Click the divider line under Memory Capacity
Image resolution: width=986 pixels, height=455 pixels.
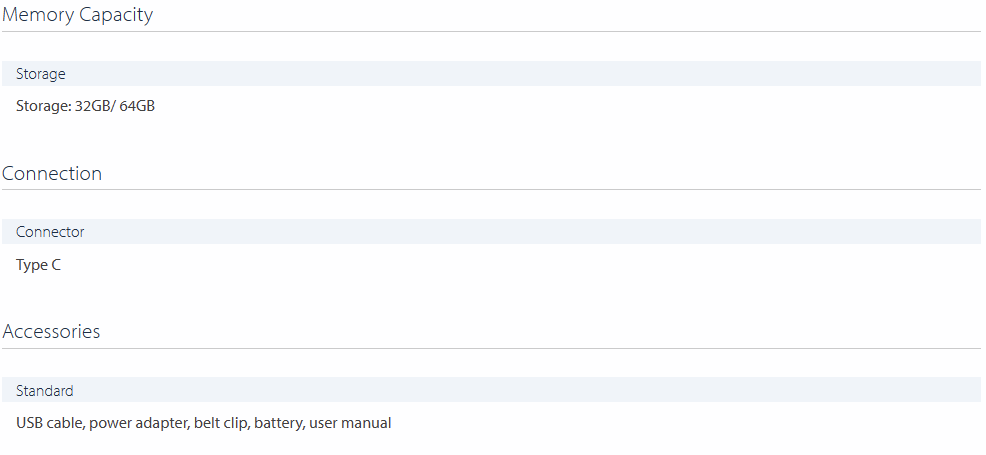(491, 31)
